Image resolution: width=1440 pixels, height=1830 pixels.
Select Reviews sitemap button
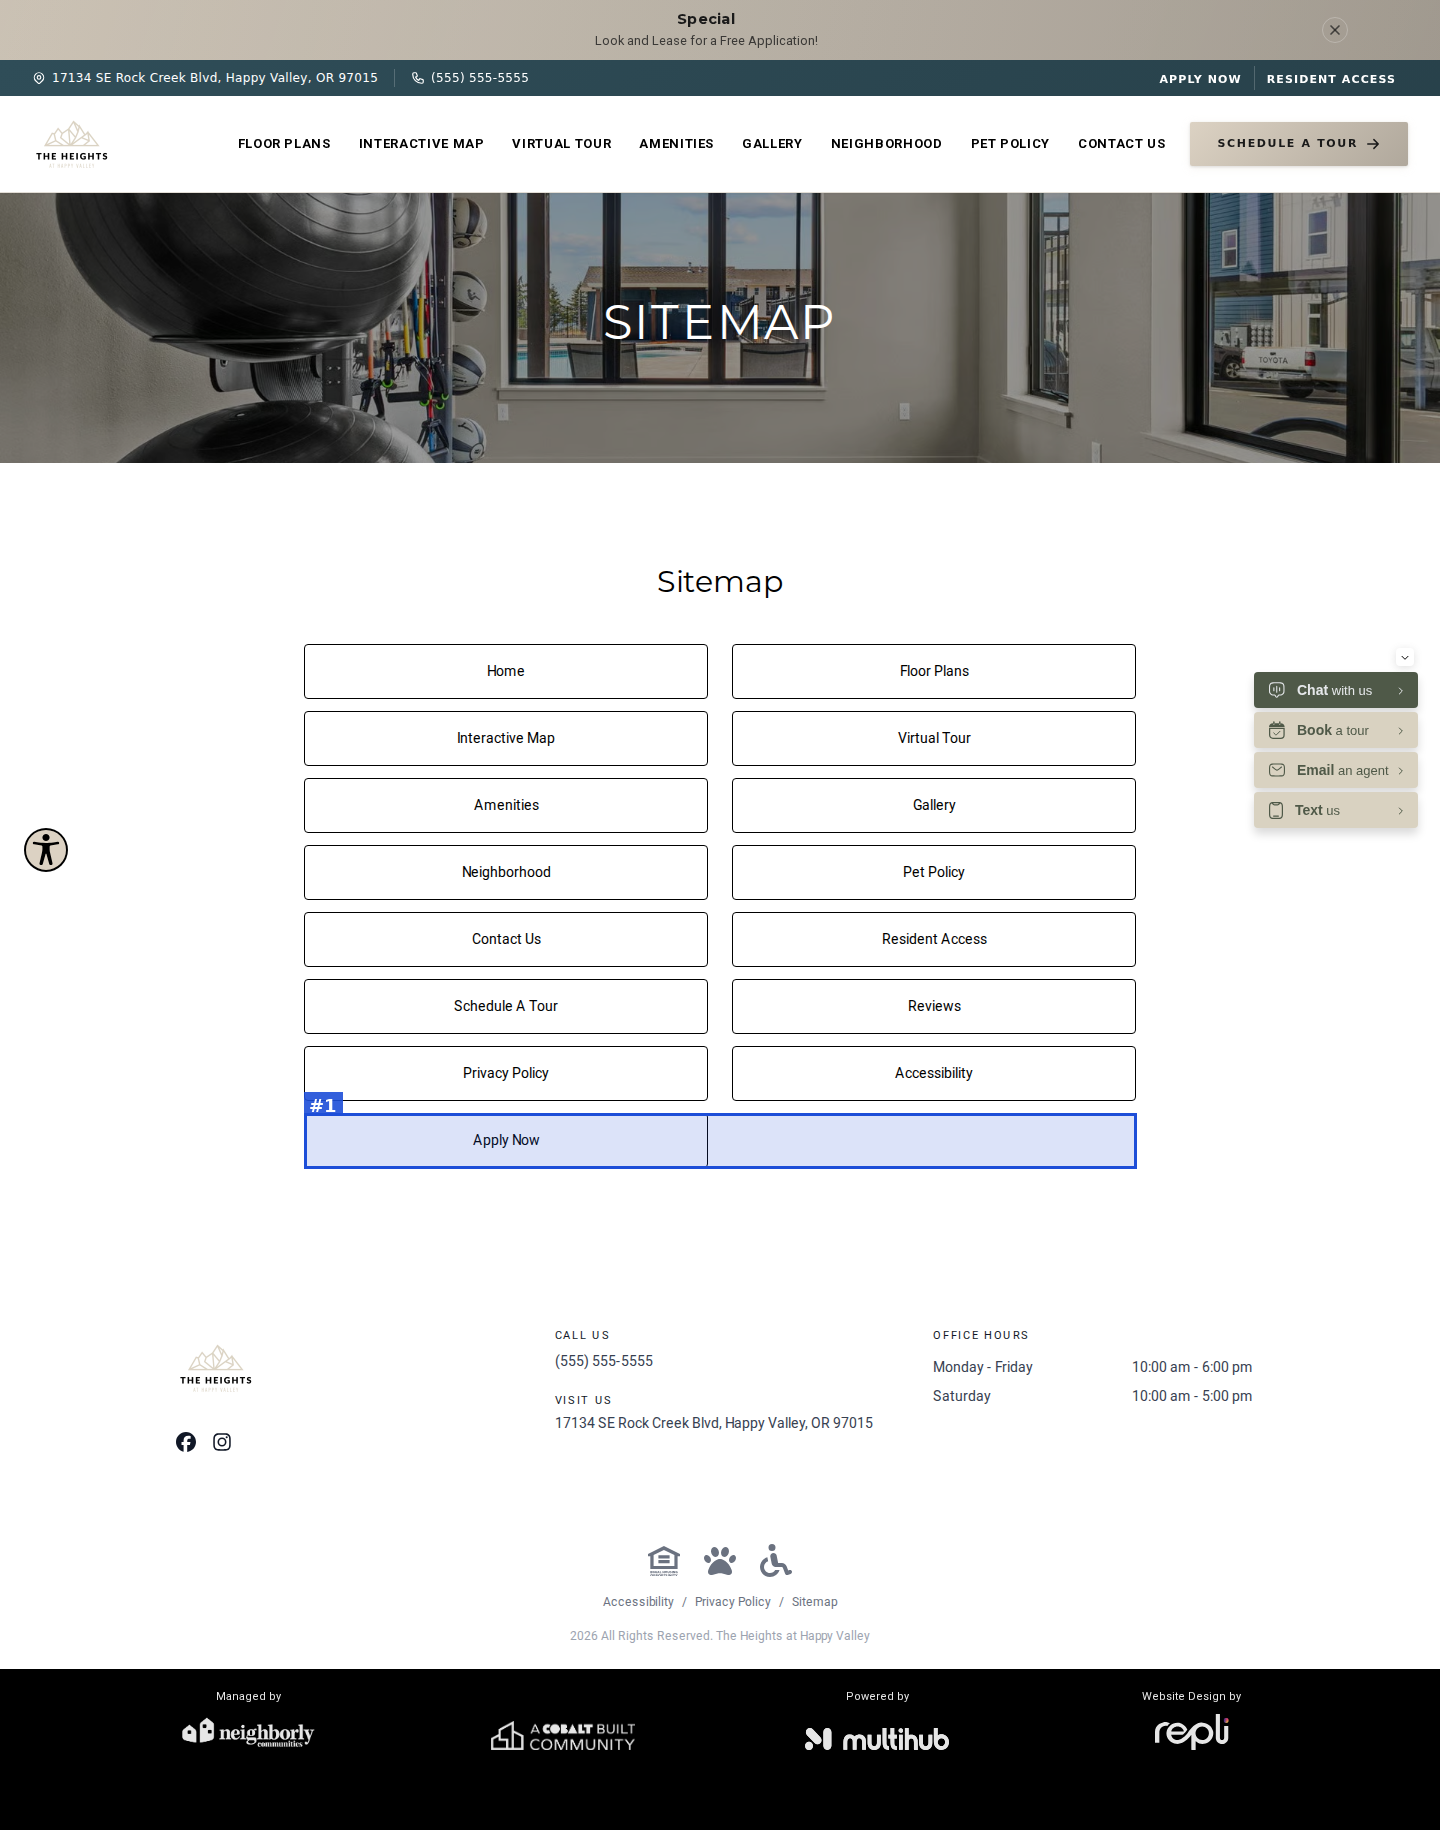pyautogui.click(x=934, y=1006)
